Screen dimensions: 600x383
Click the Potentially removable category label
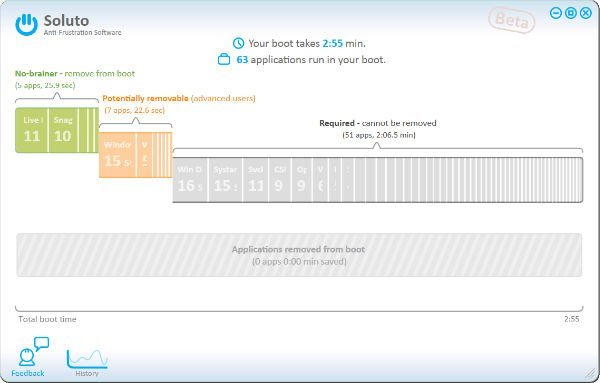179,98
